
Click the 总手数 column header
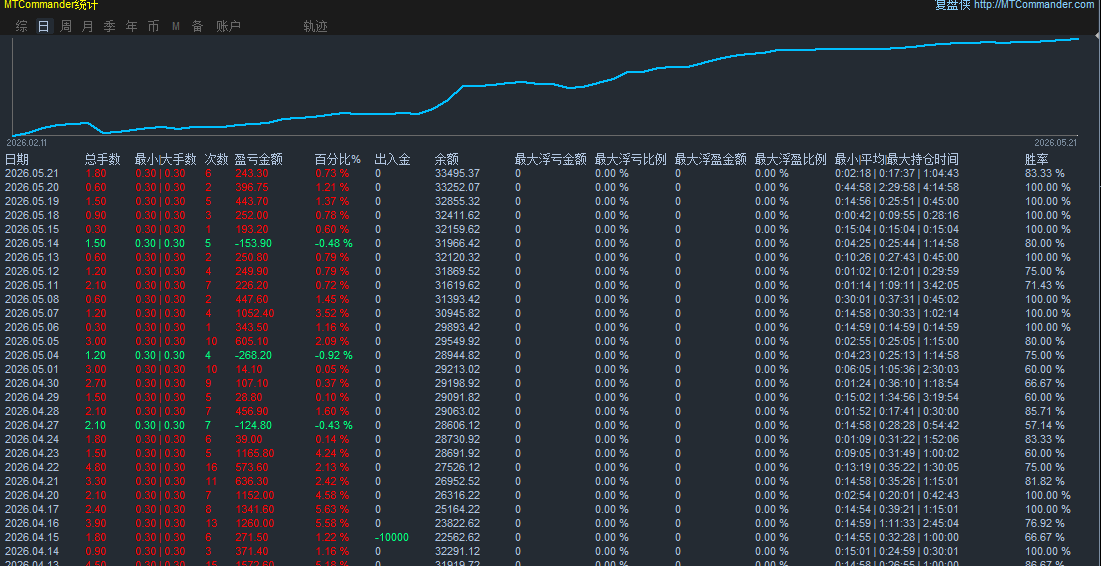pyautogui.click(x=103, y=159)
